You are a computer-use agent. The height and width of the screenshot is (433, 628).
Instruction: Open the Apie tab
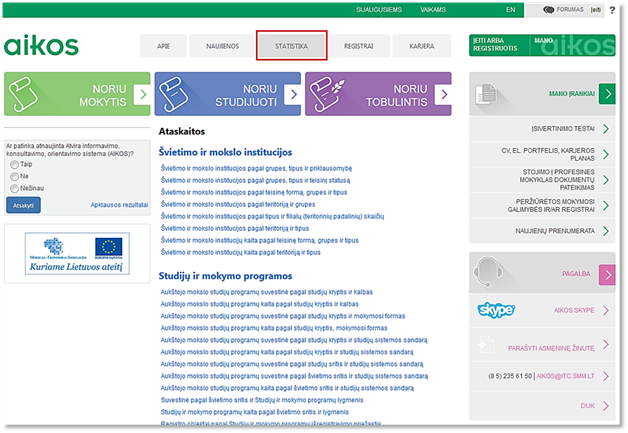click(163, 46)
